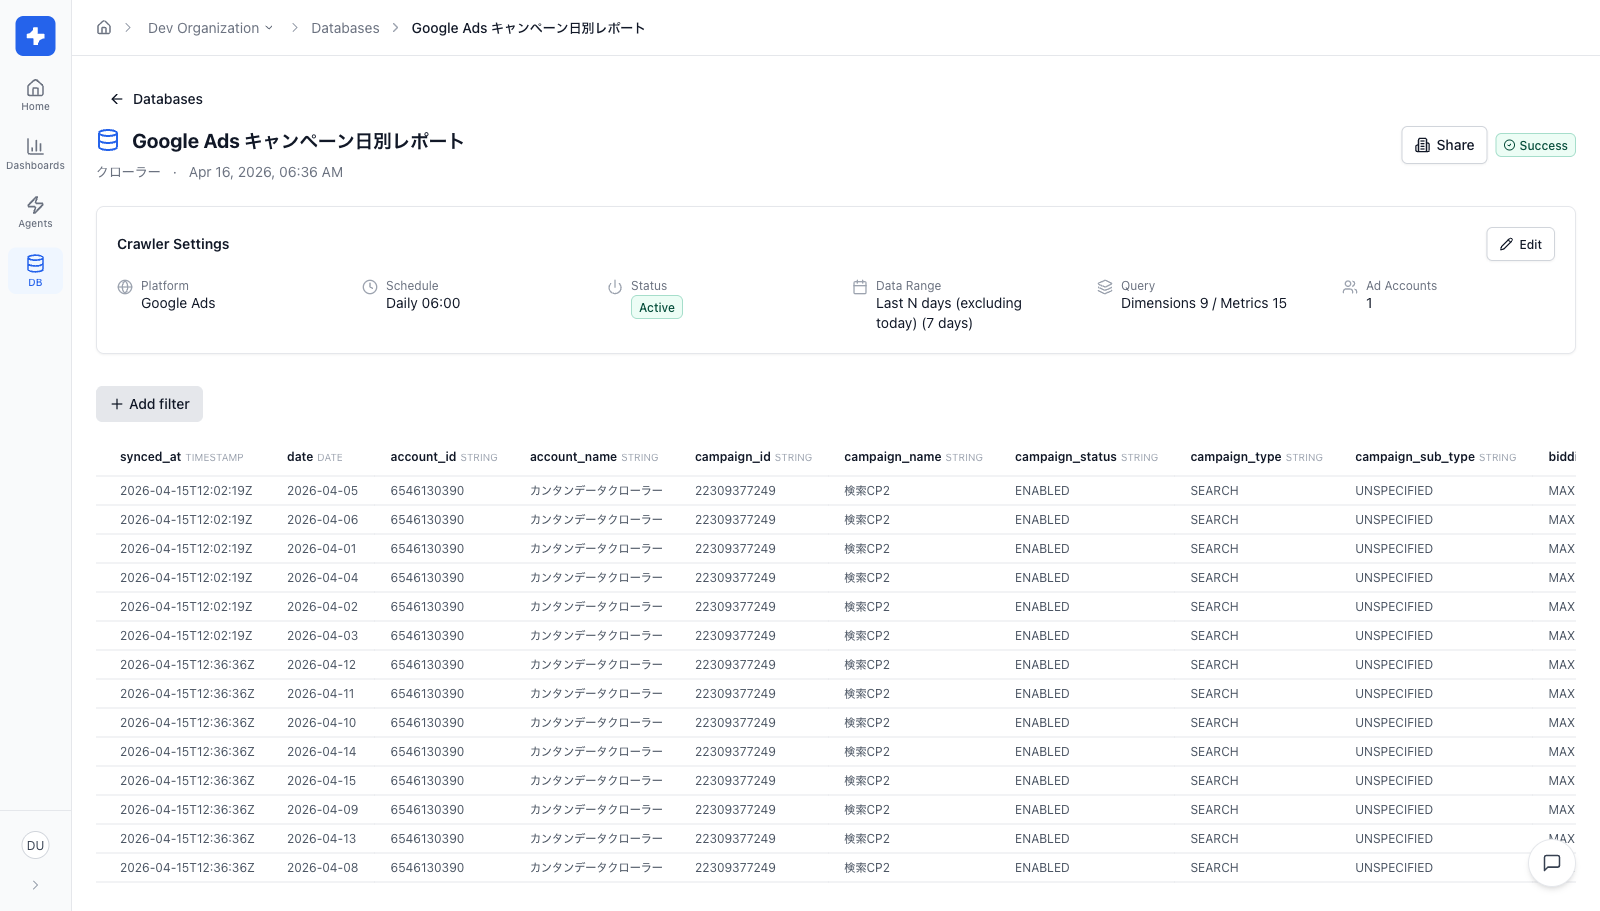The image size is (1600, 911).
Task: Click the Ad Accounts count 1
Action: pyautogui.click(x=1370, y=303)
